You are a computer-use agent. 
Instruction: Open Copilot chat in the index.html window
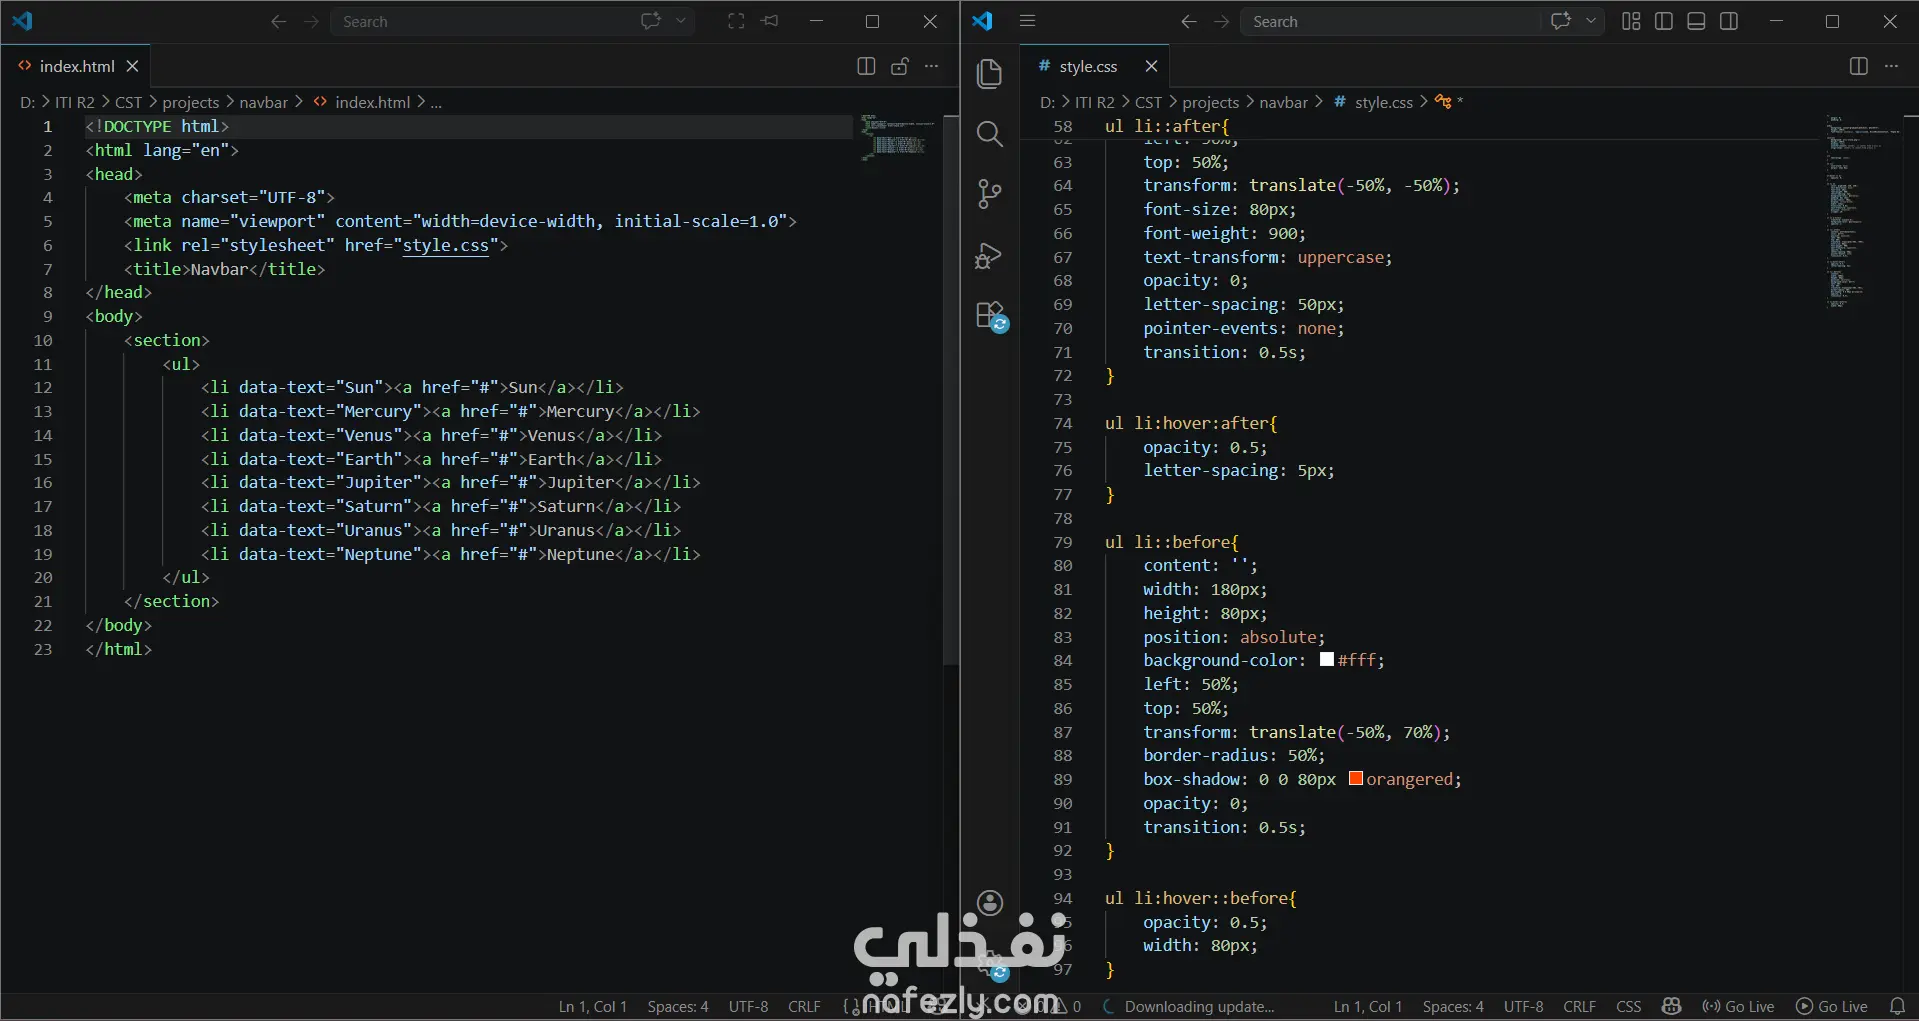coord(650,21)
